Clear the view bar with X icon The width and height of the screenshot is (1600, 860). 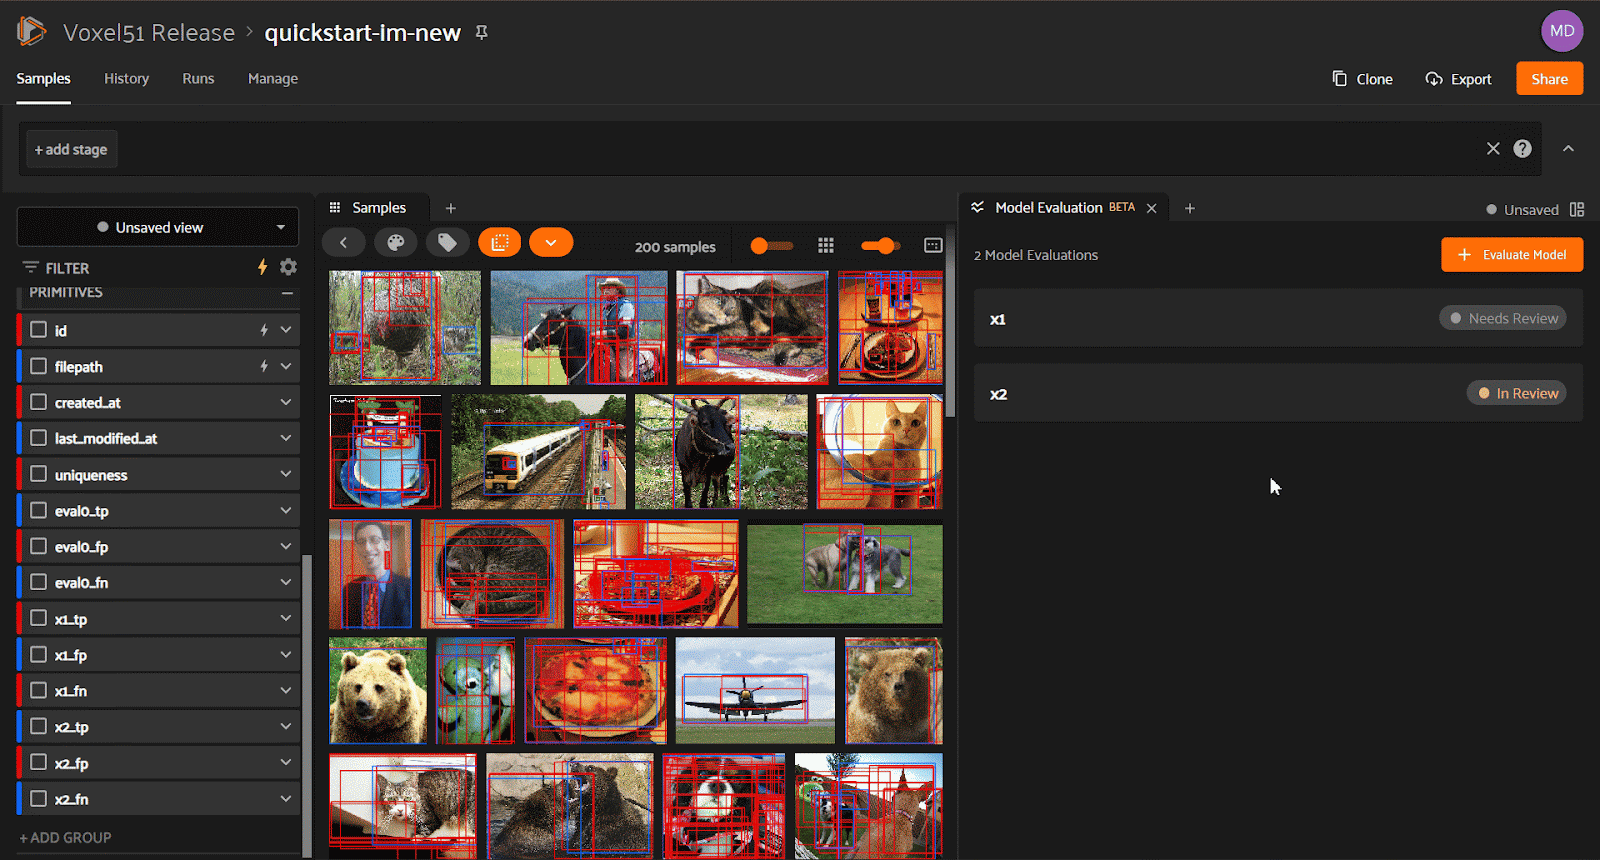[x=1493, y=149]
